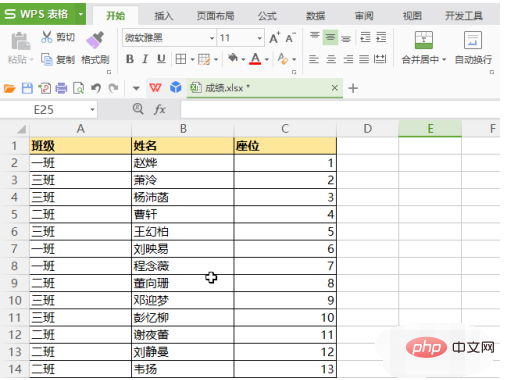Align text to bottom

346,38
